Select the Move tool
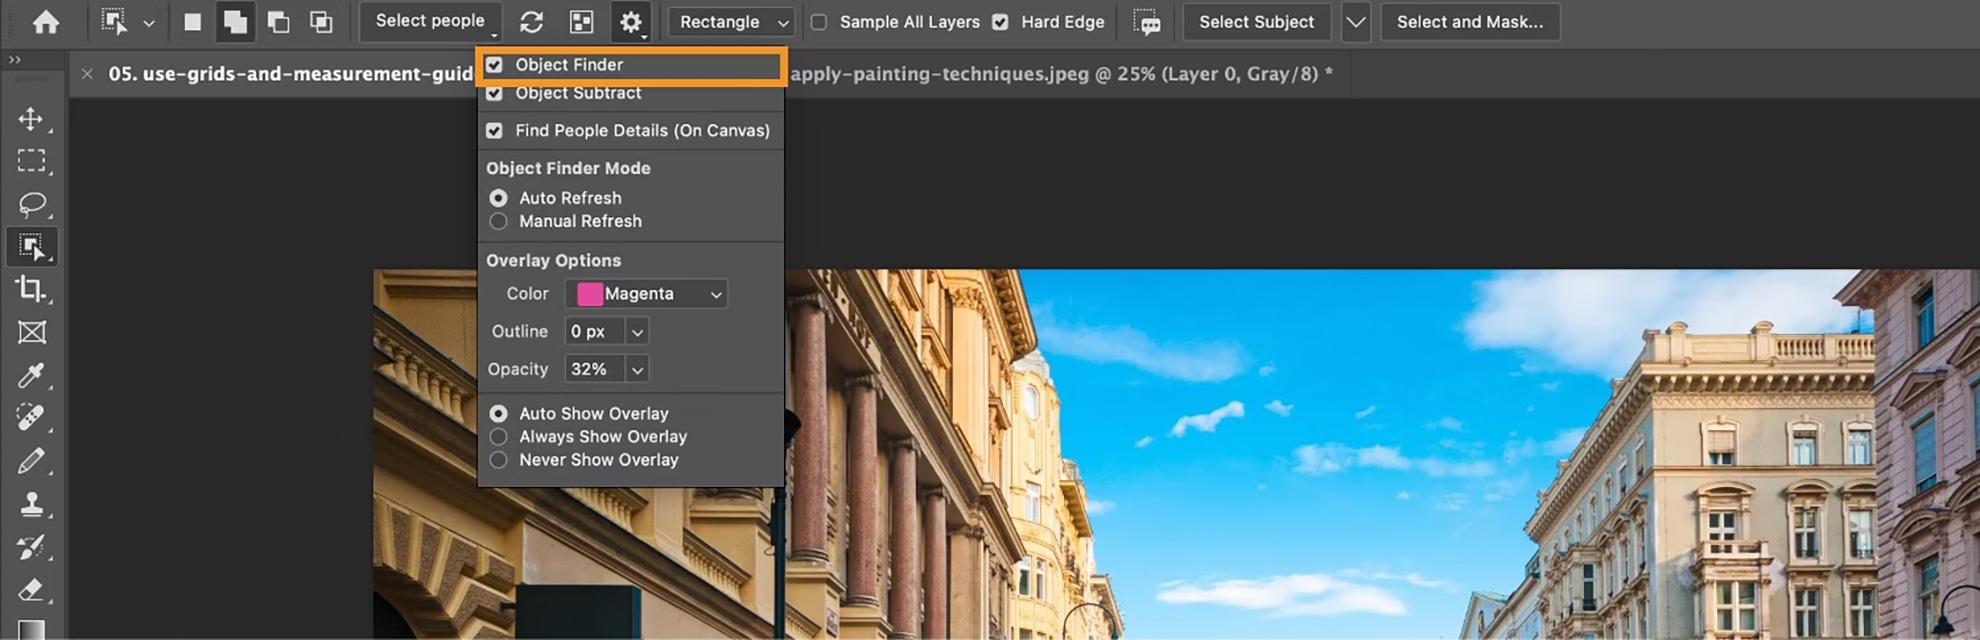 coord(31,119)
